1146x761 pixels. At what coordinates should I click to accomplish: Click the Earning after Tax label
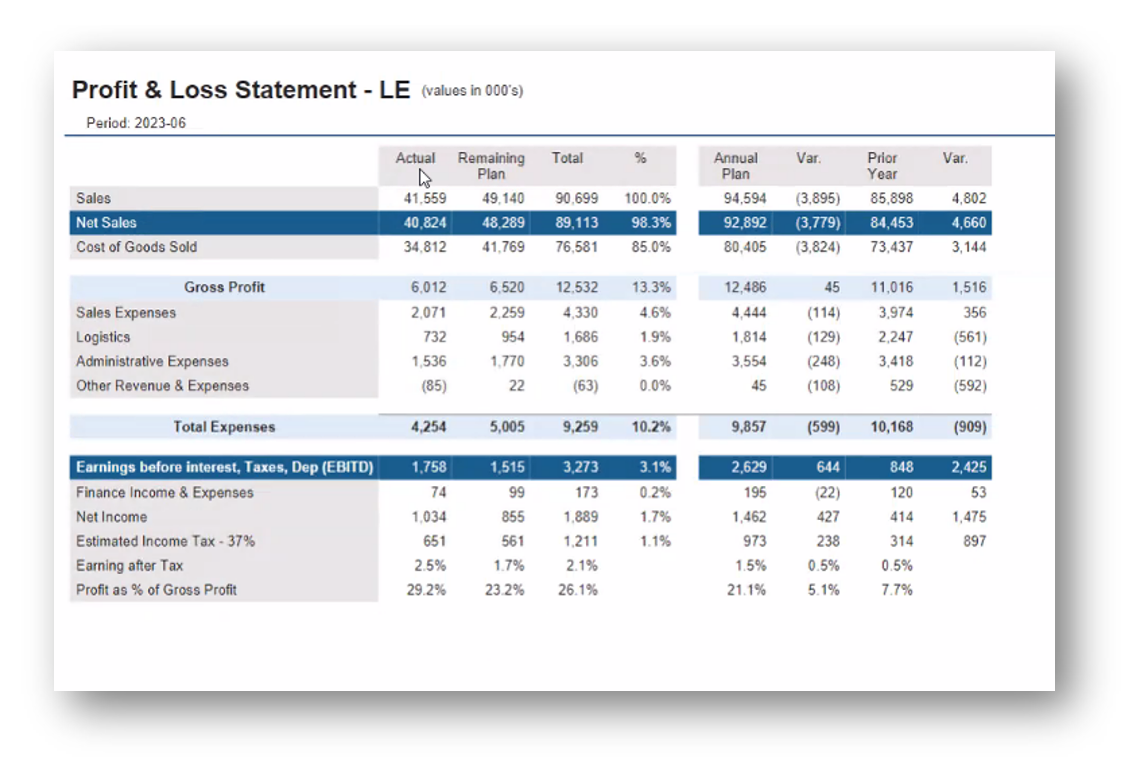pyautogui.click(x=129, y=566)
